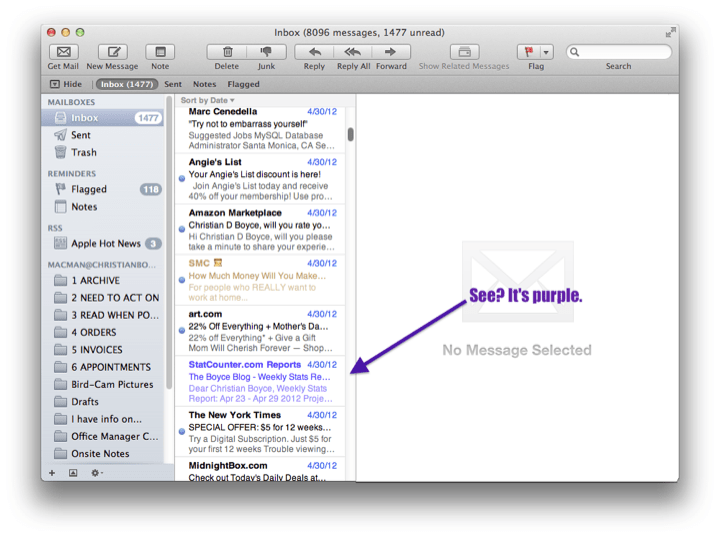This screenshot has width=720, height=538.
Task: Open the Onsite Notes folder
Action: click(102, 454)
